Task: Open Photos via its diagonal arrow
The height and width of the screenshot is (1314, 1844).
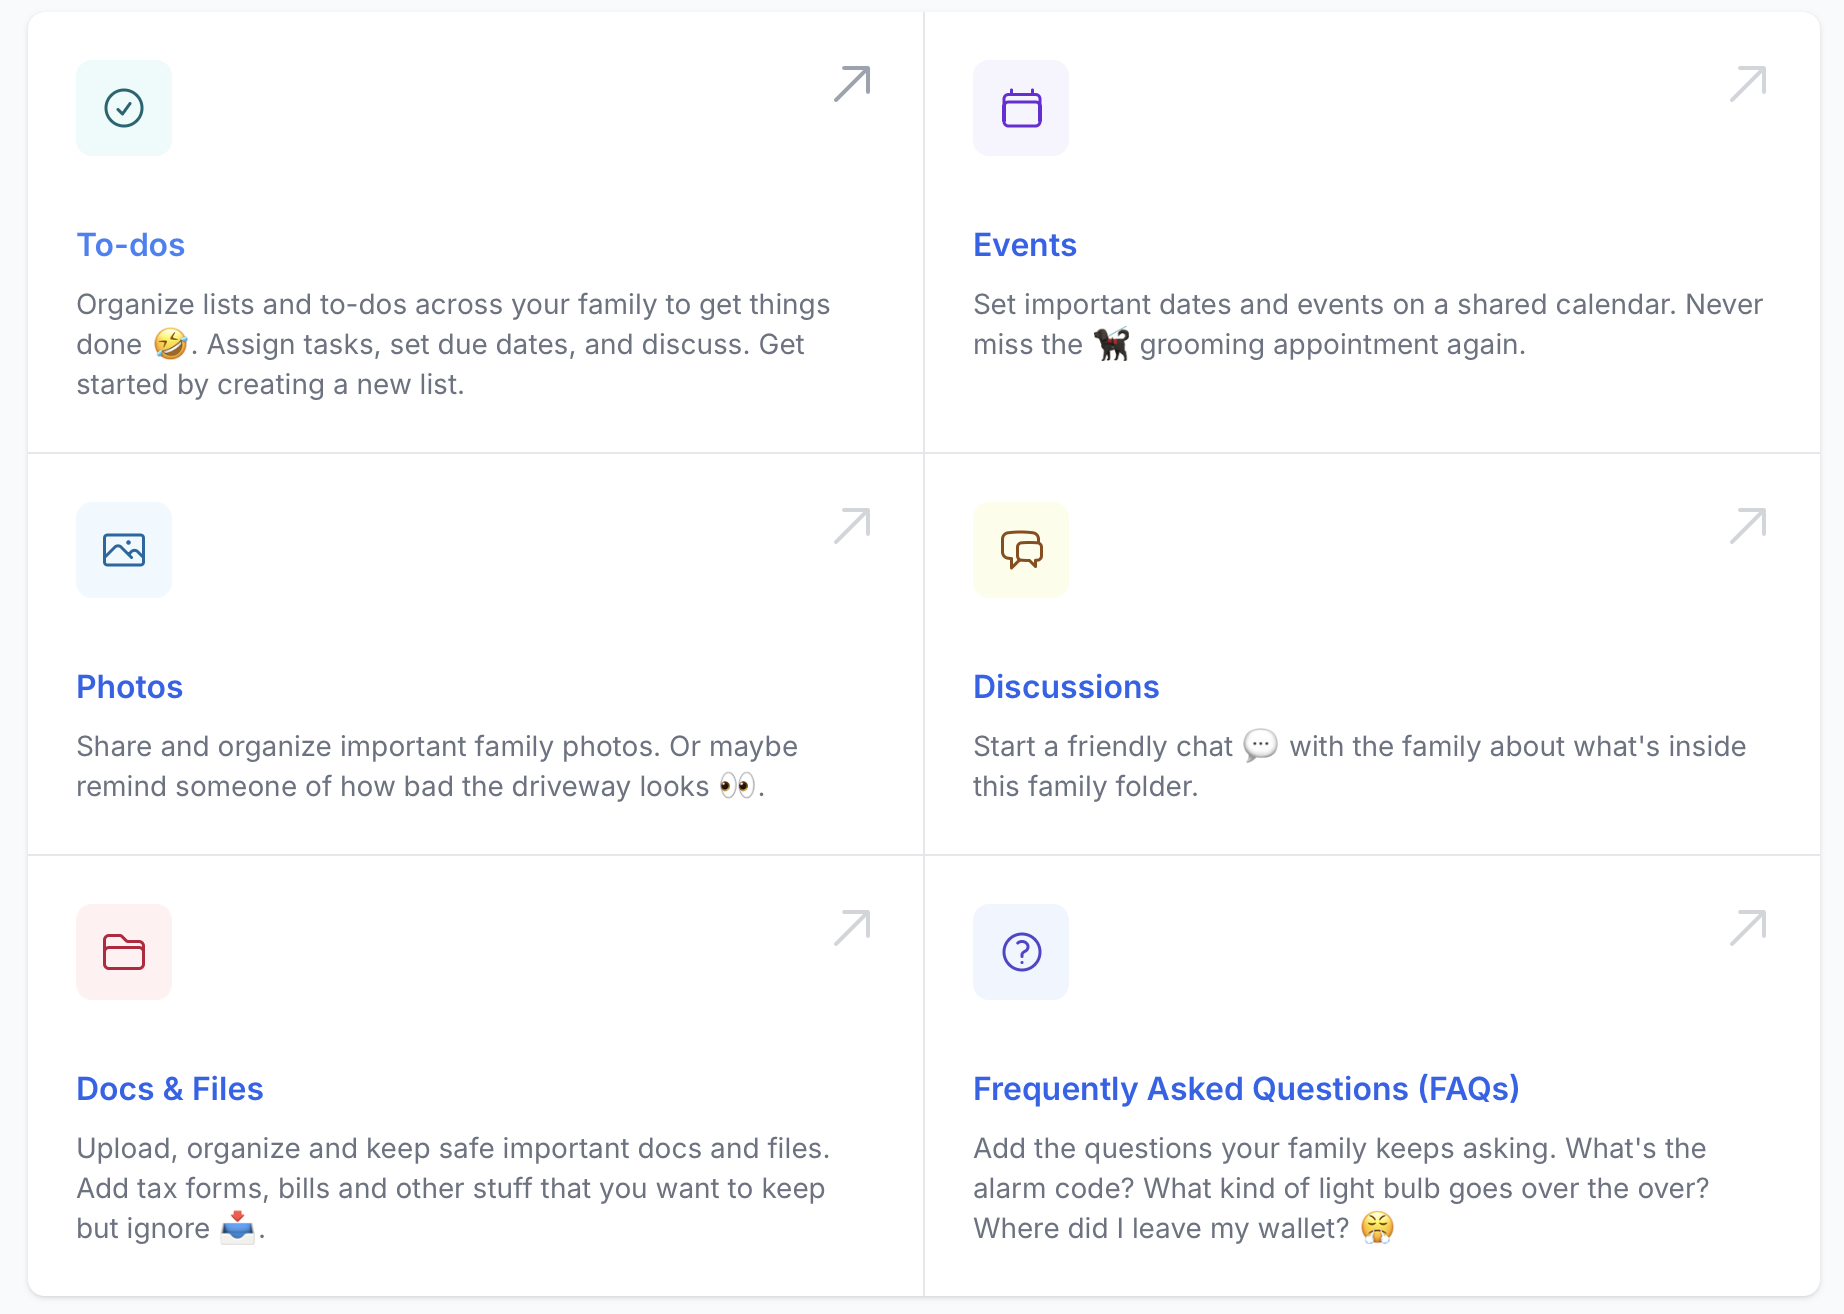Action: [x=852, y=526]
